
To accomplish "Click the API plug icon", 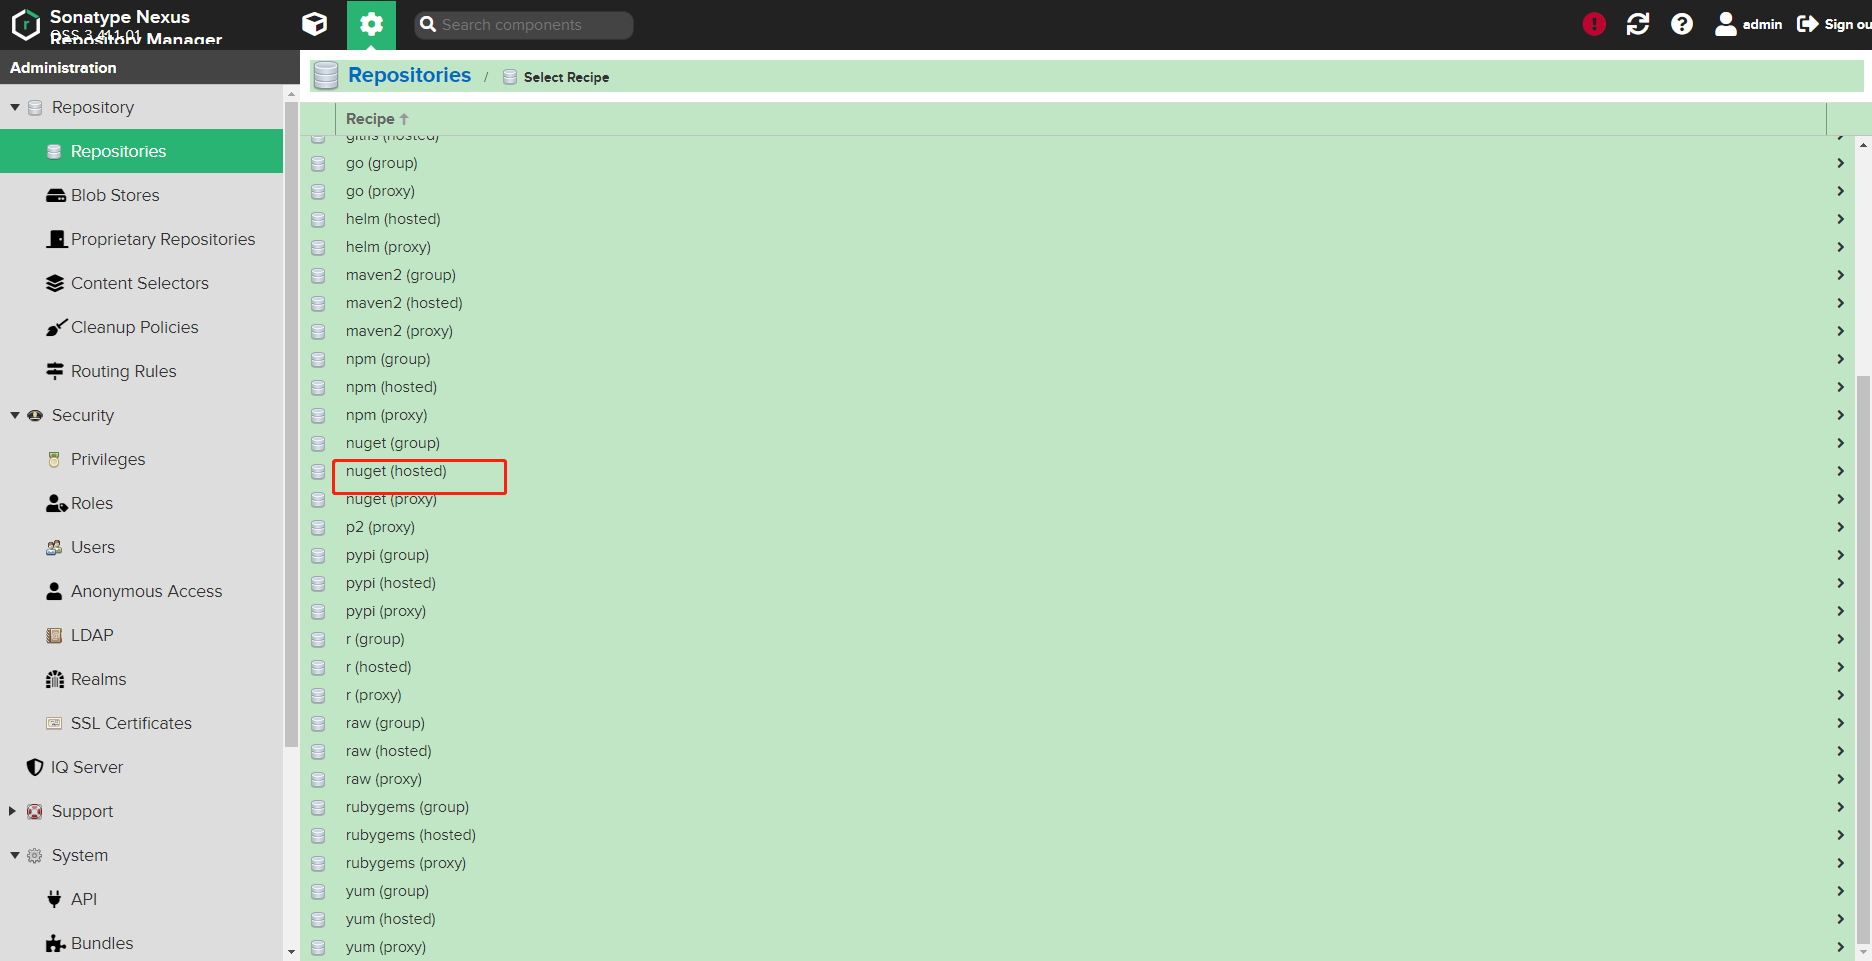I will [54, 899].
